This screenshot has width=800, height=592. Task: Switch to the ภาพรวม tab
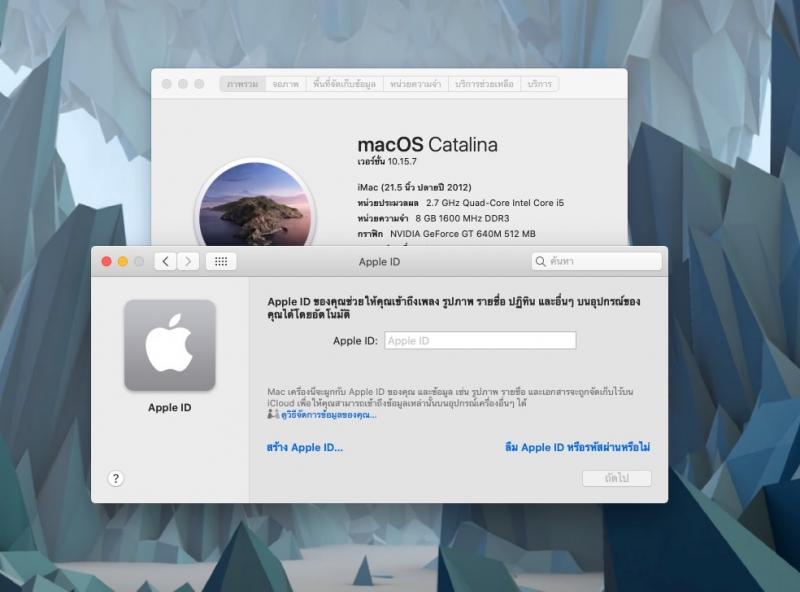(243, 84)
